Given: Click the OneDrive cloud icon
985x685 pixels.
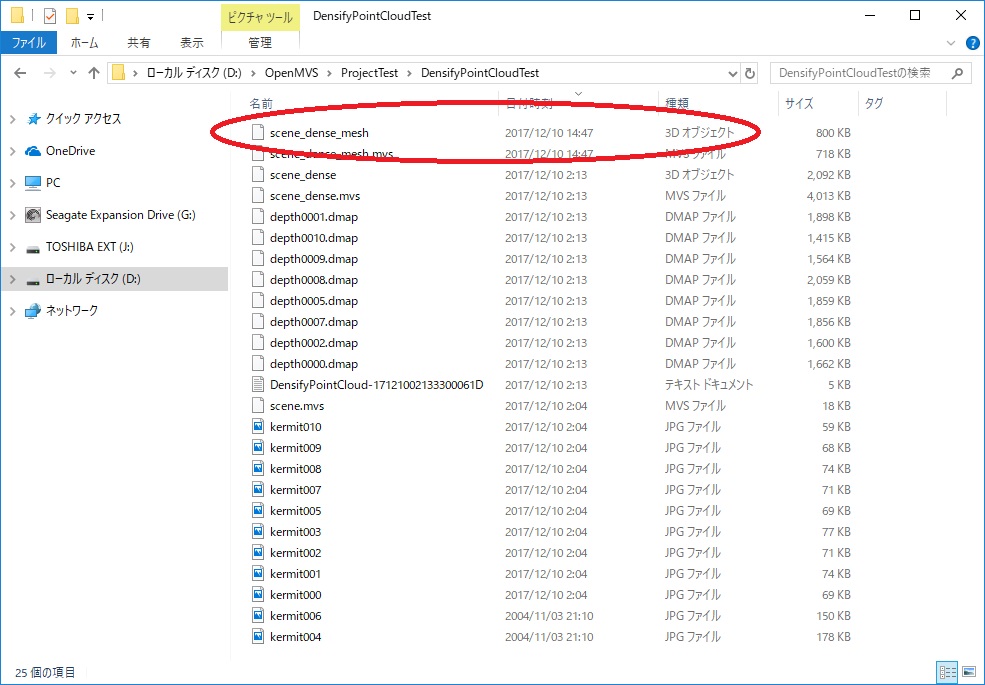Looking at the screenshot, I should pos(33,151).
